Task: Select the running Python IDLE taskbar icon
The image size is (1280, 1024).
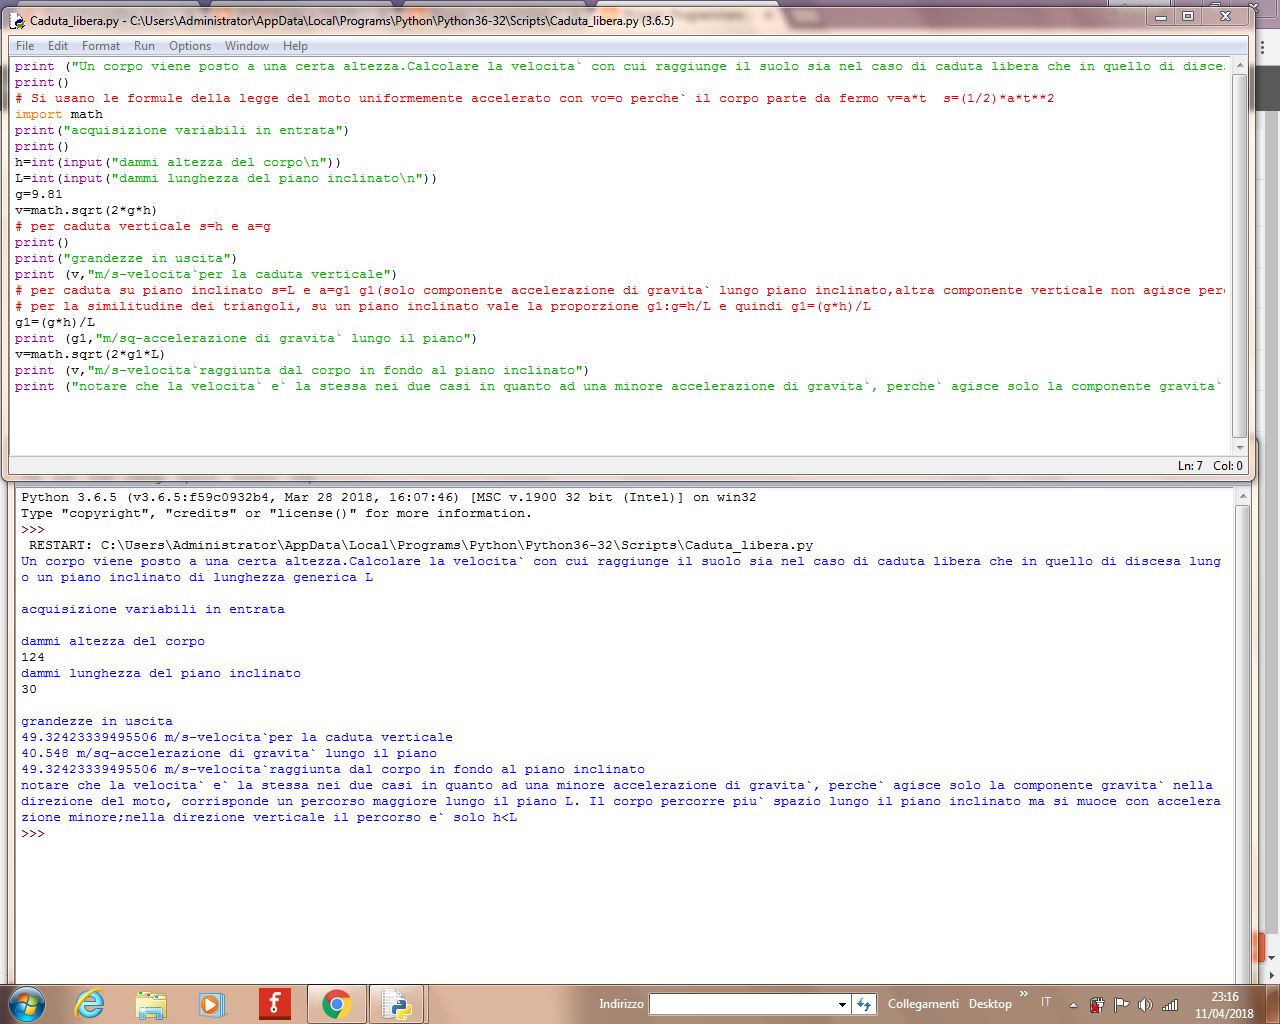Action: [398, 1004]
